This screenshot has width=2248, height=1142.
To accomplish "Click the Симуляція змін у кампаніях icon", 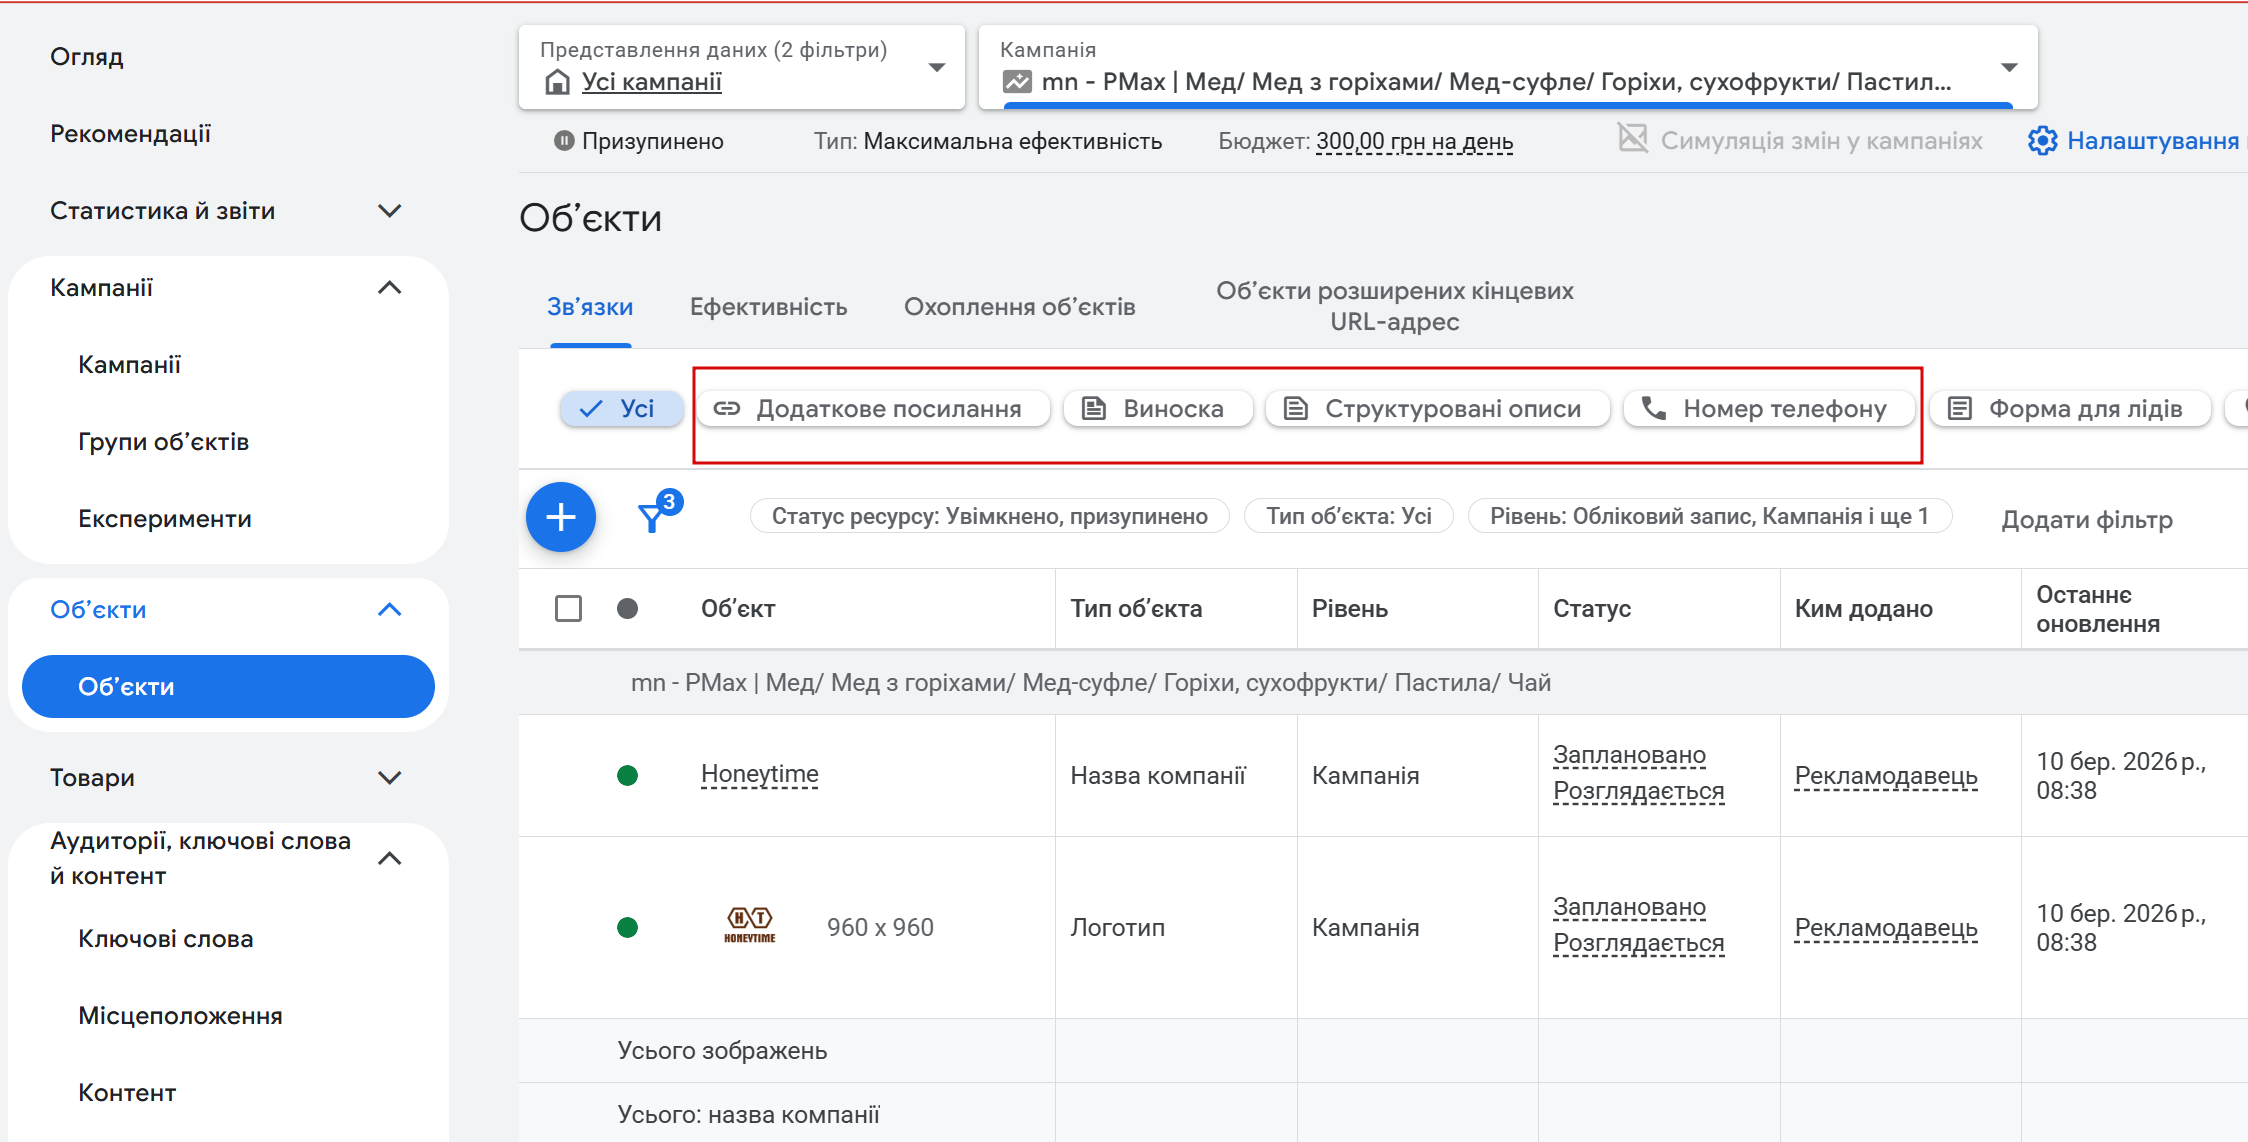I will 1632,138.
